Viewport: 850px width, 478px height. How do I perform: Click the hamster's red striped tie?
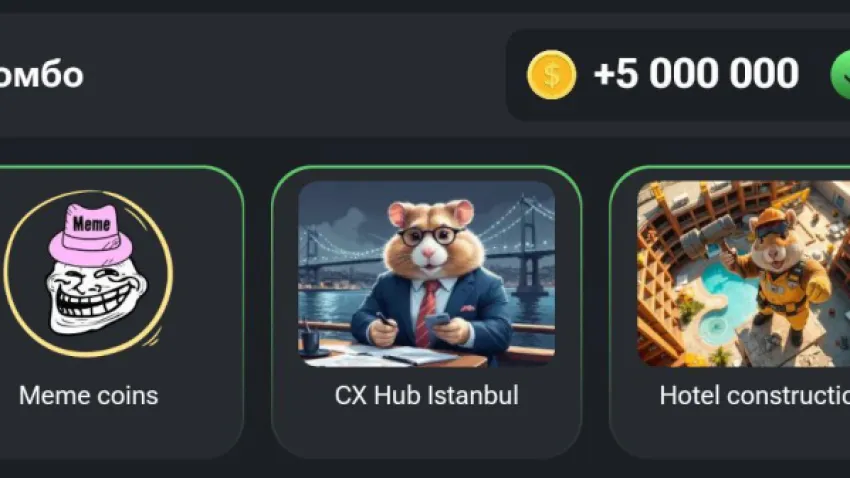[426, 313]
